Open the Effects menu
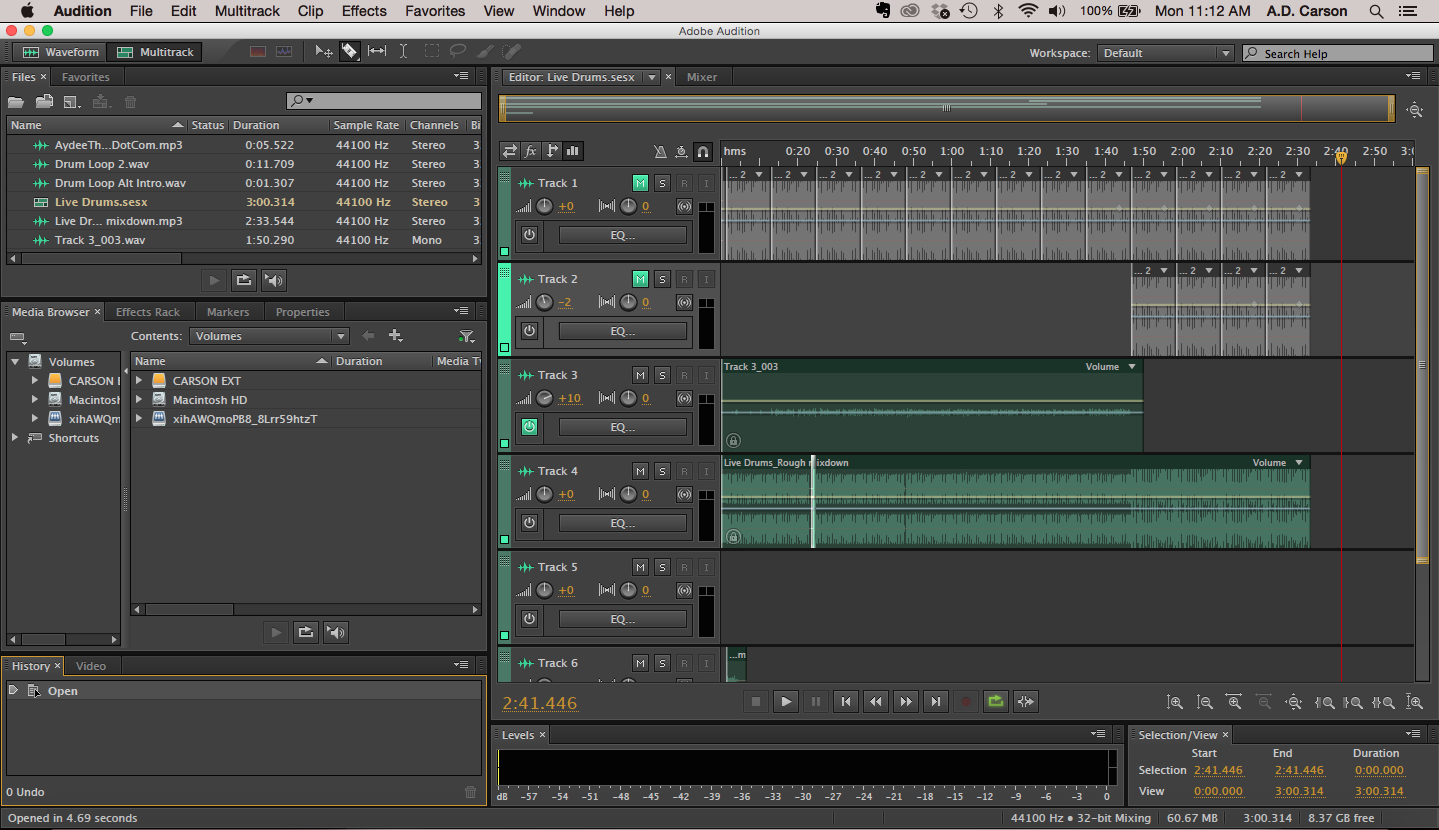The width and height of the screenshot is (1439, 830). pos(364,11)
